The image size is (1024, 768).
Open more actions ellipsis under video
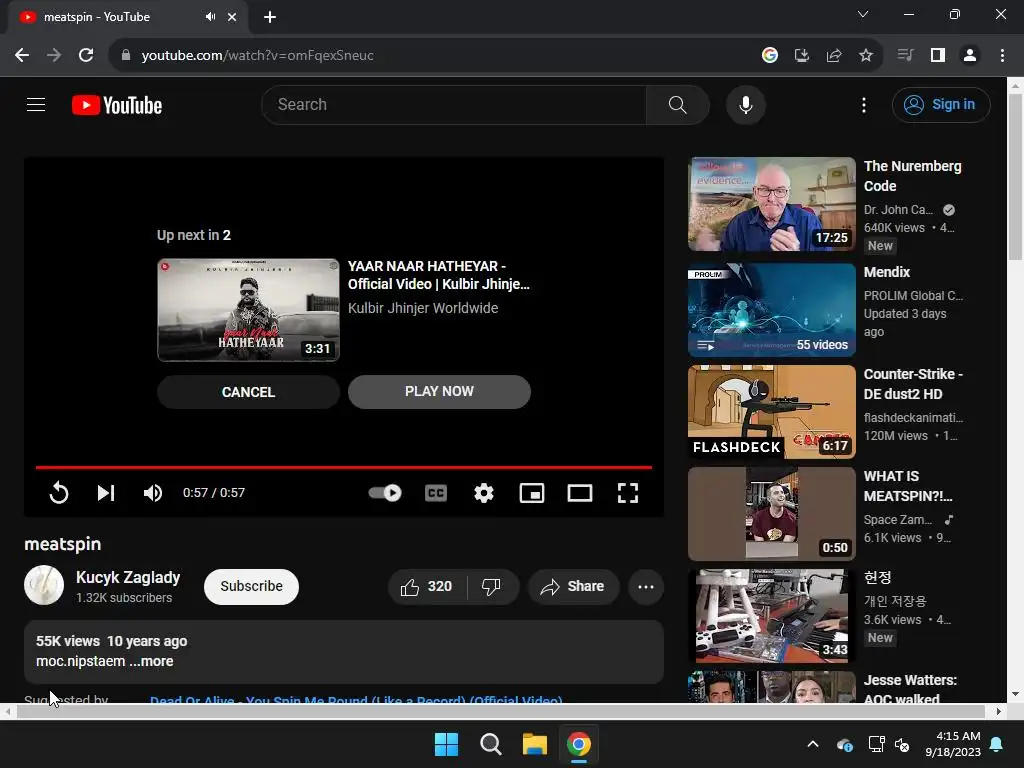click(646, 586)
